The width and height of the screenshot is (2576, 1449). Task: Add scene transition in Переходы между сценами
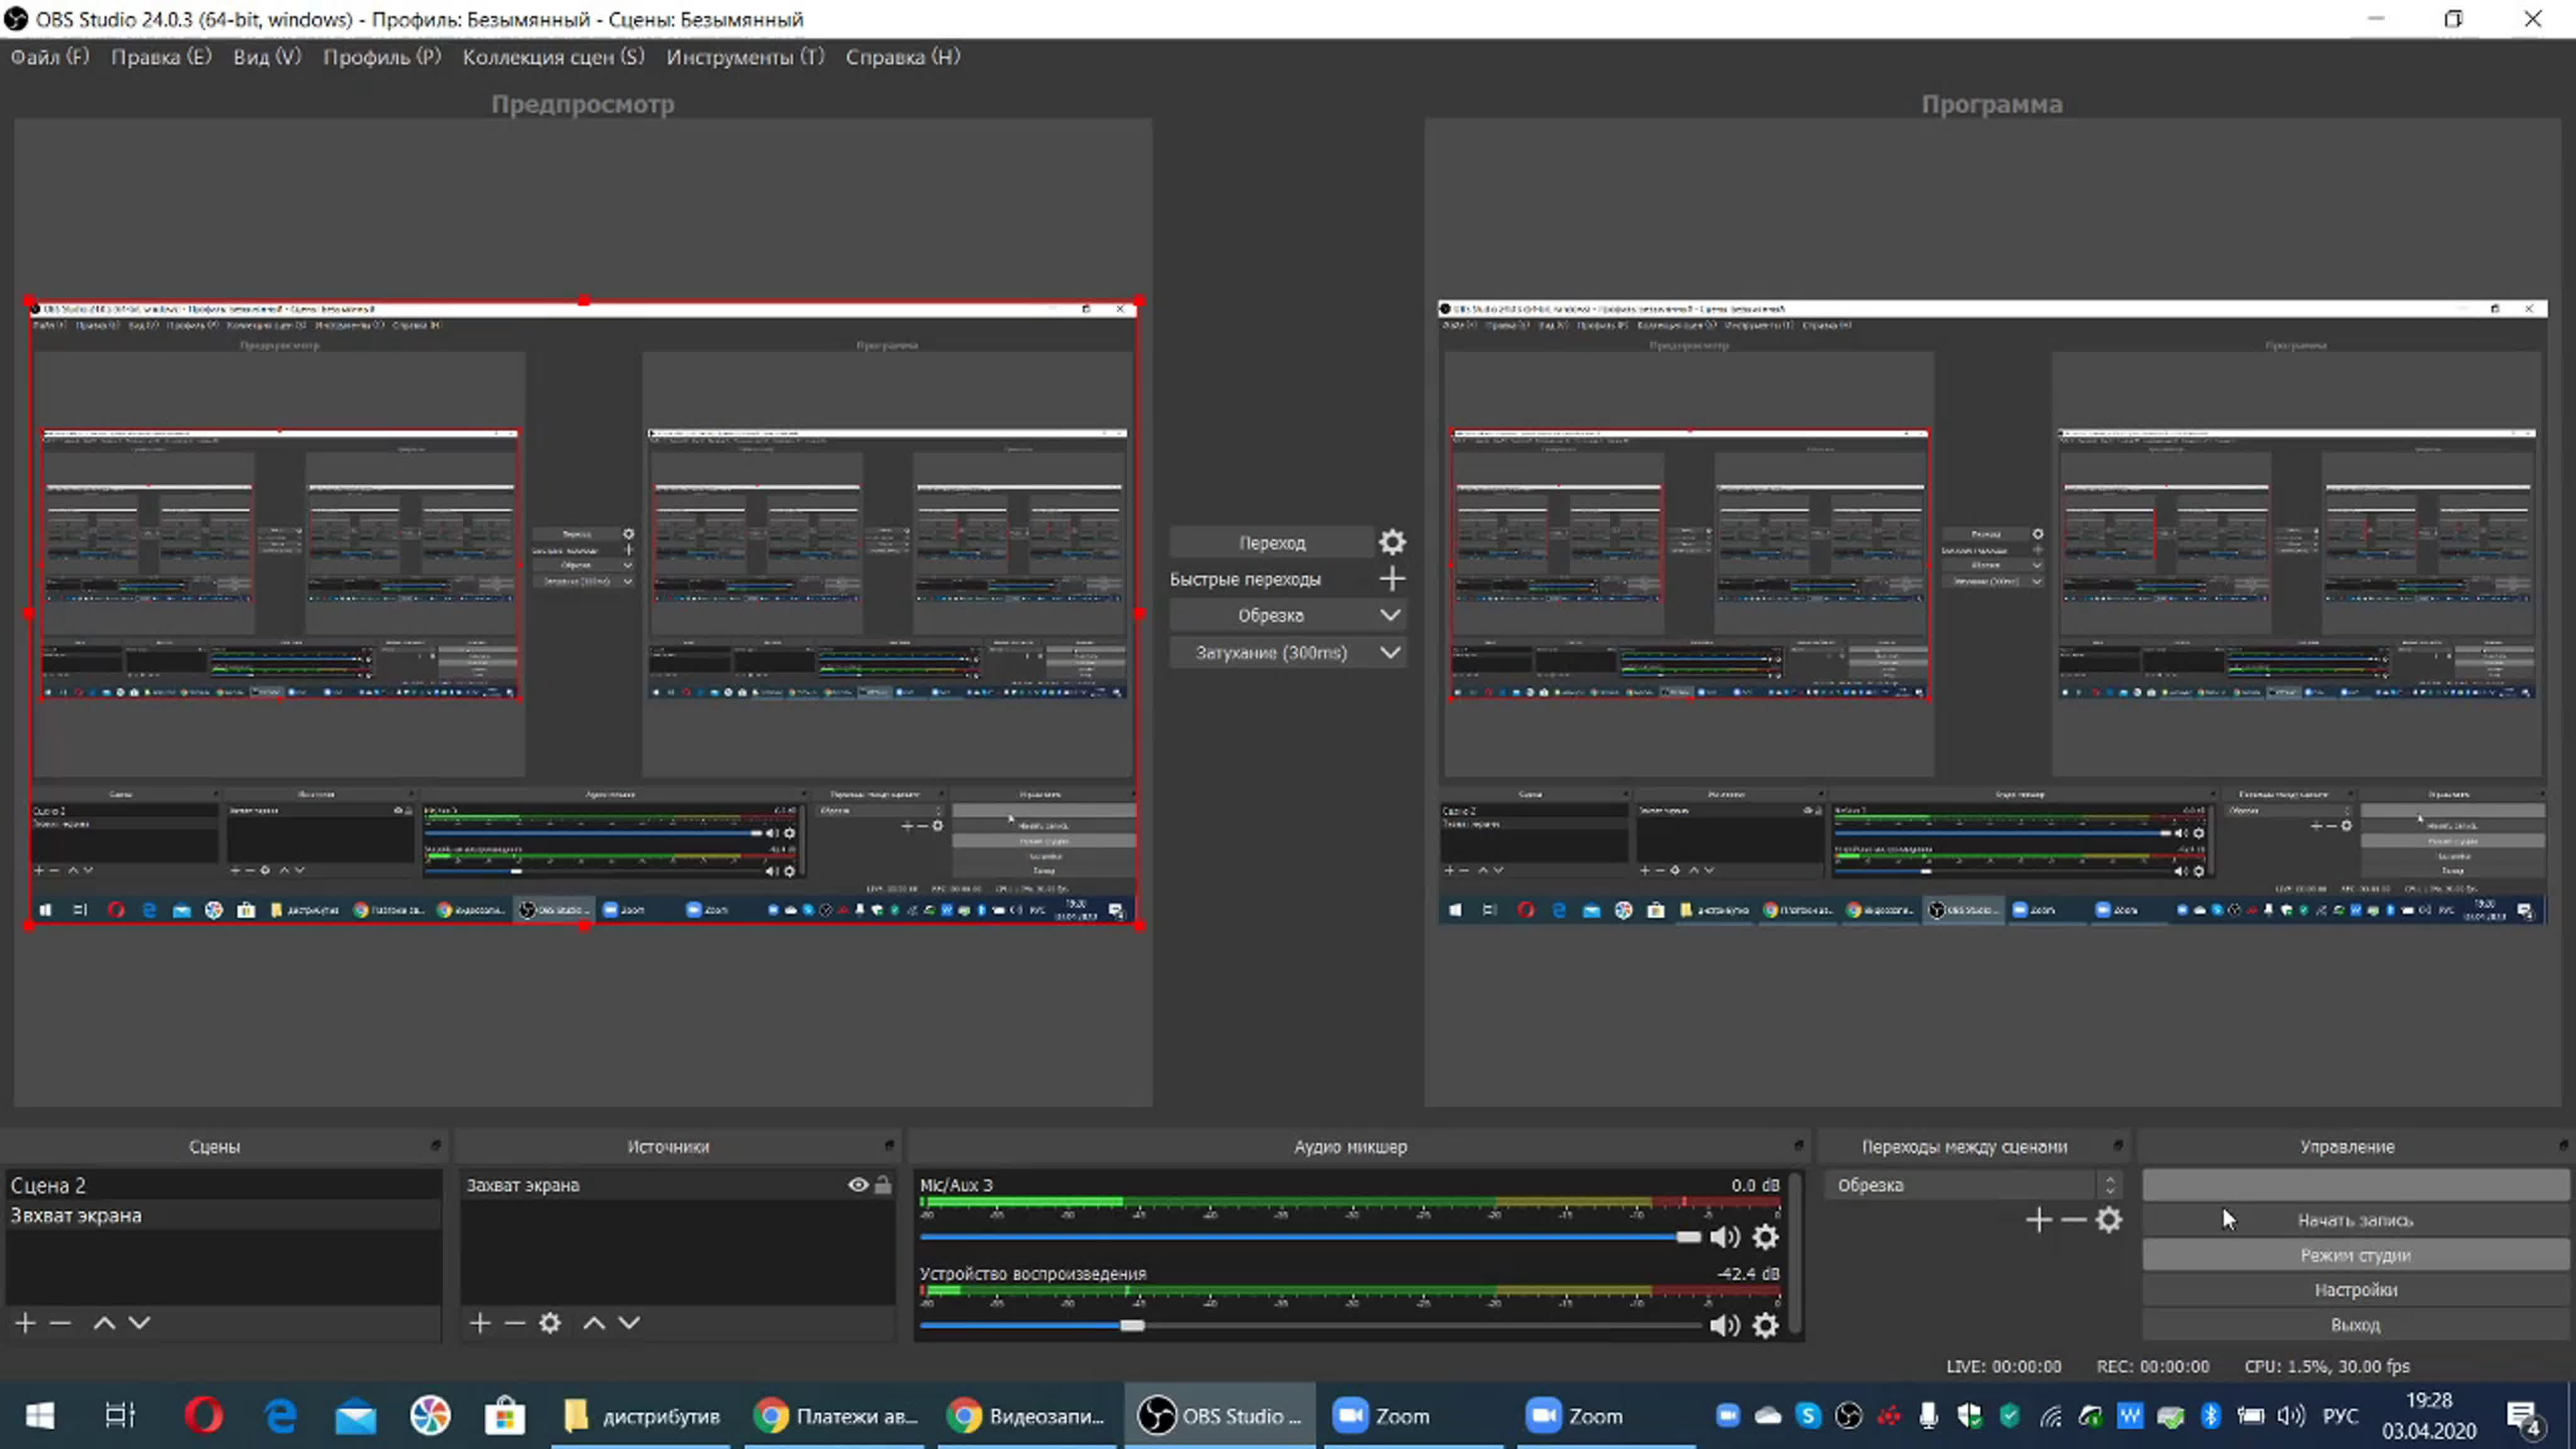coord(2038,1220)
